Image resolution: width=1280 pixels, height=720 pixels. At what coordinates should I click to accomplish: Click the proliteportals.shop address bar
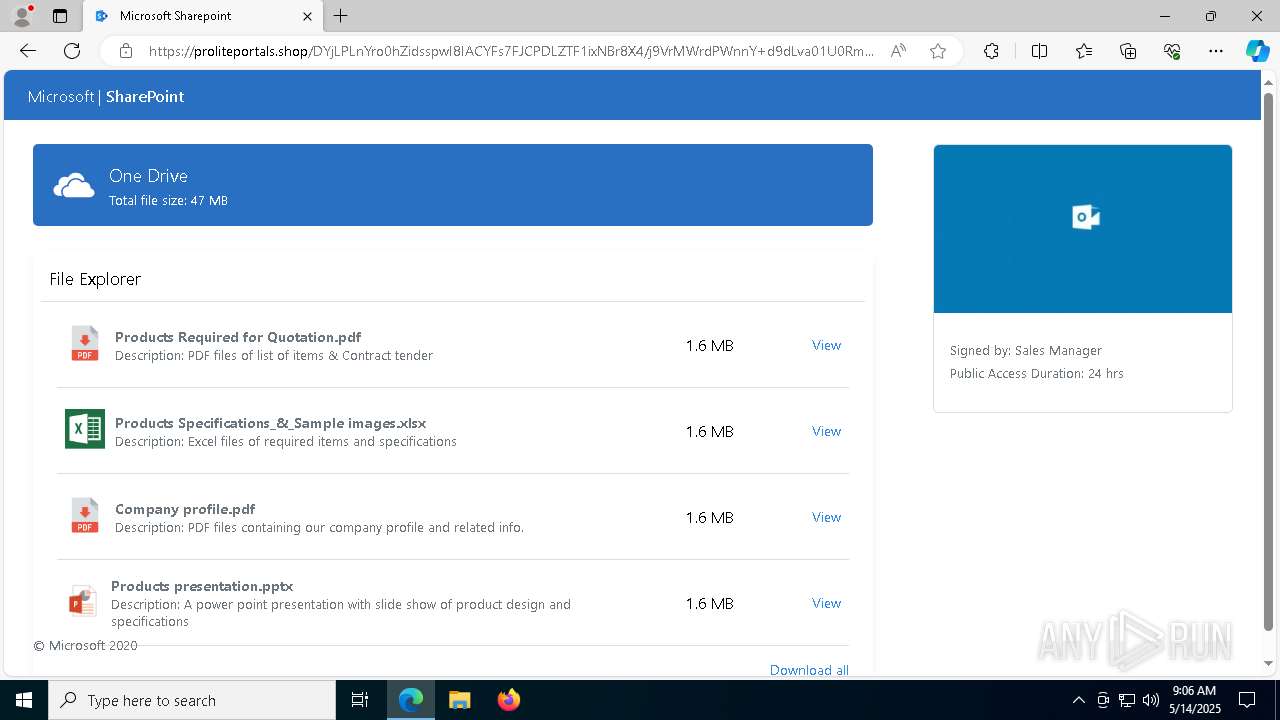[x=510, y=51]
